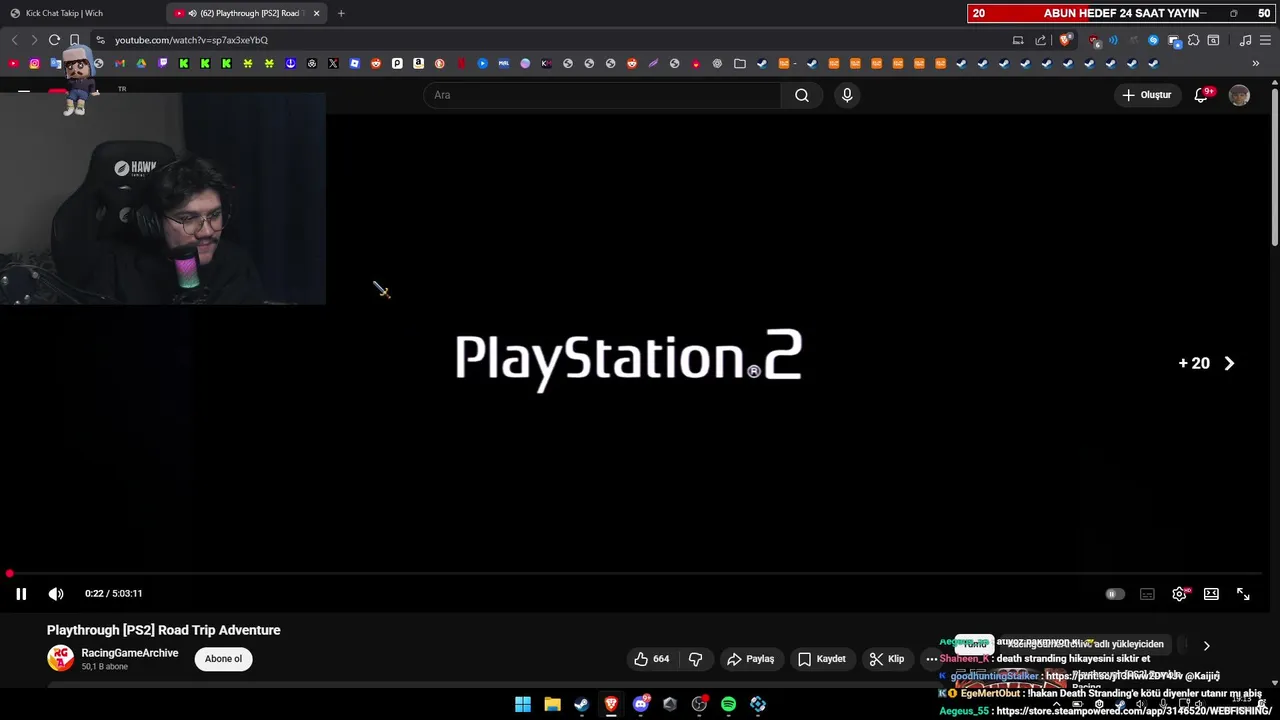
Task: Open the X (Twitter) bookmark
Action: [x=333, y=64]
